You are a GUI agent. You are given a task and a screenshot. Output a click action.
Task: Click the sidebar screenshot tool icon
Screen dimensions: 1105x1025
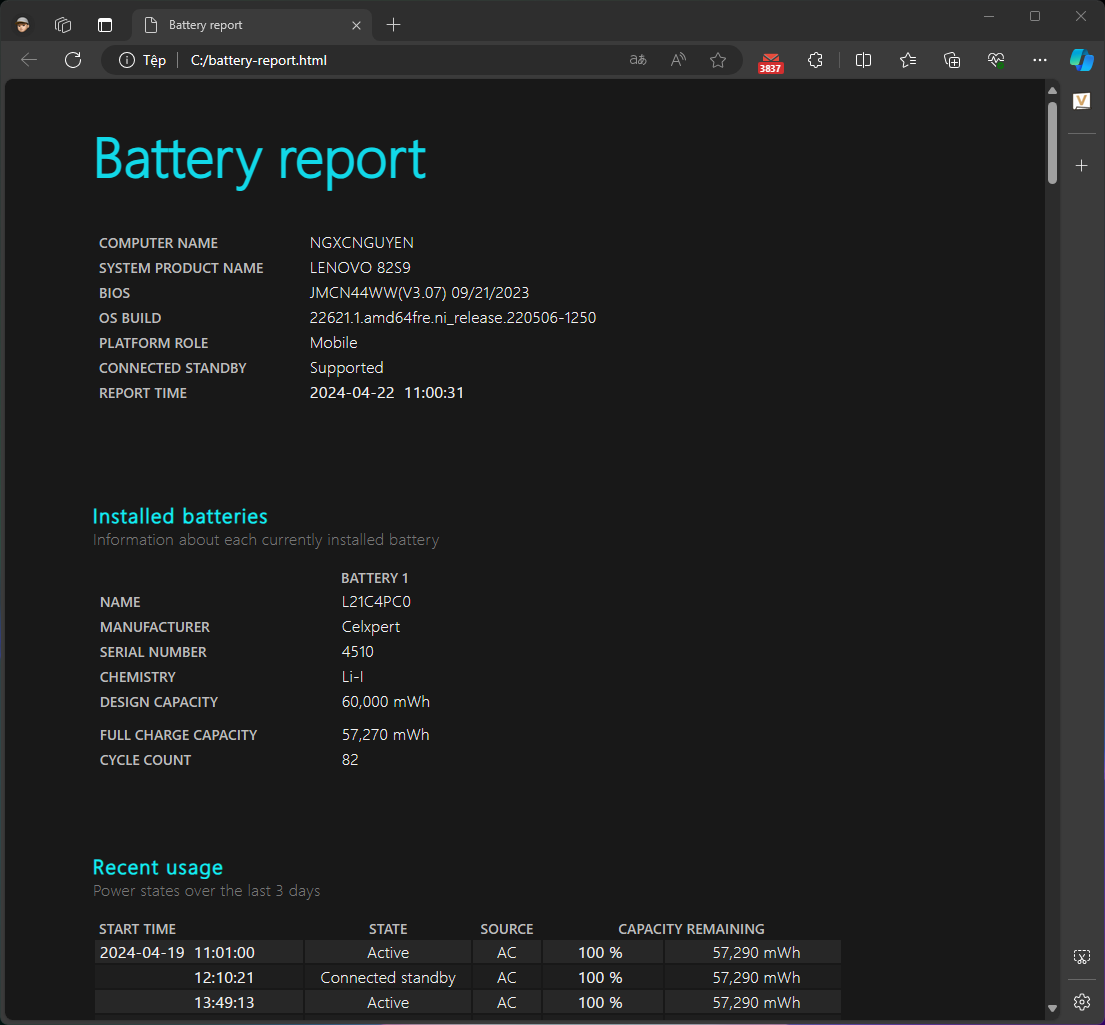tap(1082, 957)
